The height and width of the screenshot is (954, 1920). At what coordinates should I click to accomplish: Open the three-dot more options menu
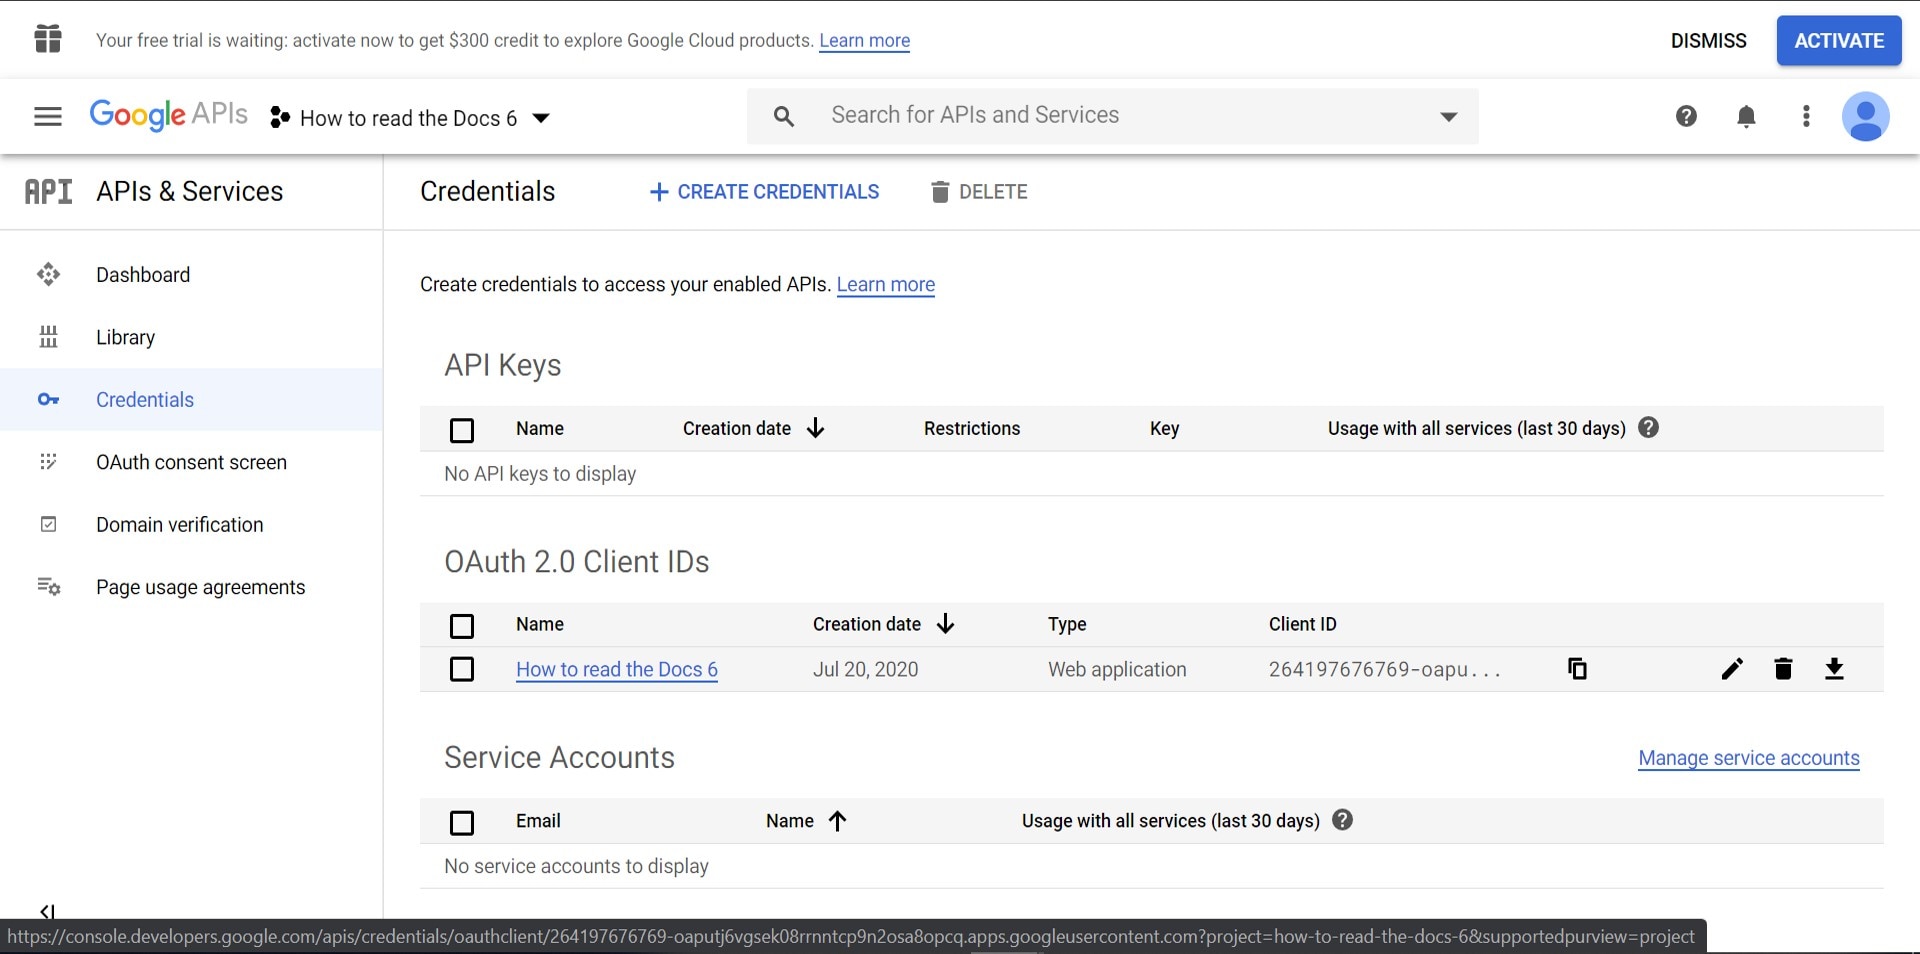click(1806, 116)
